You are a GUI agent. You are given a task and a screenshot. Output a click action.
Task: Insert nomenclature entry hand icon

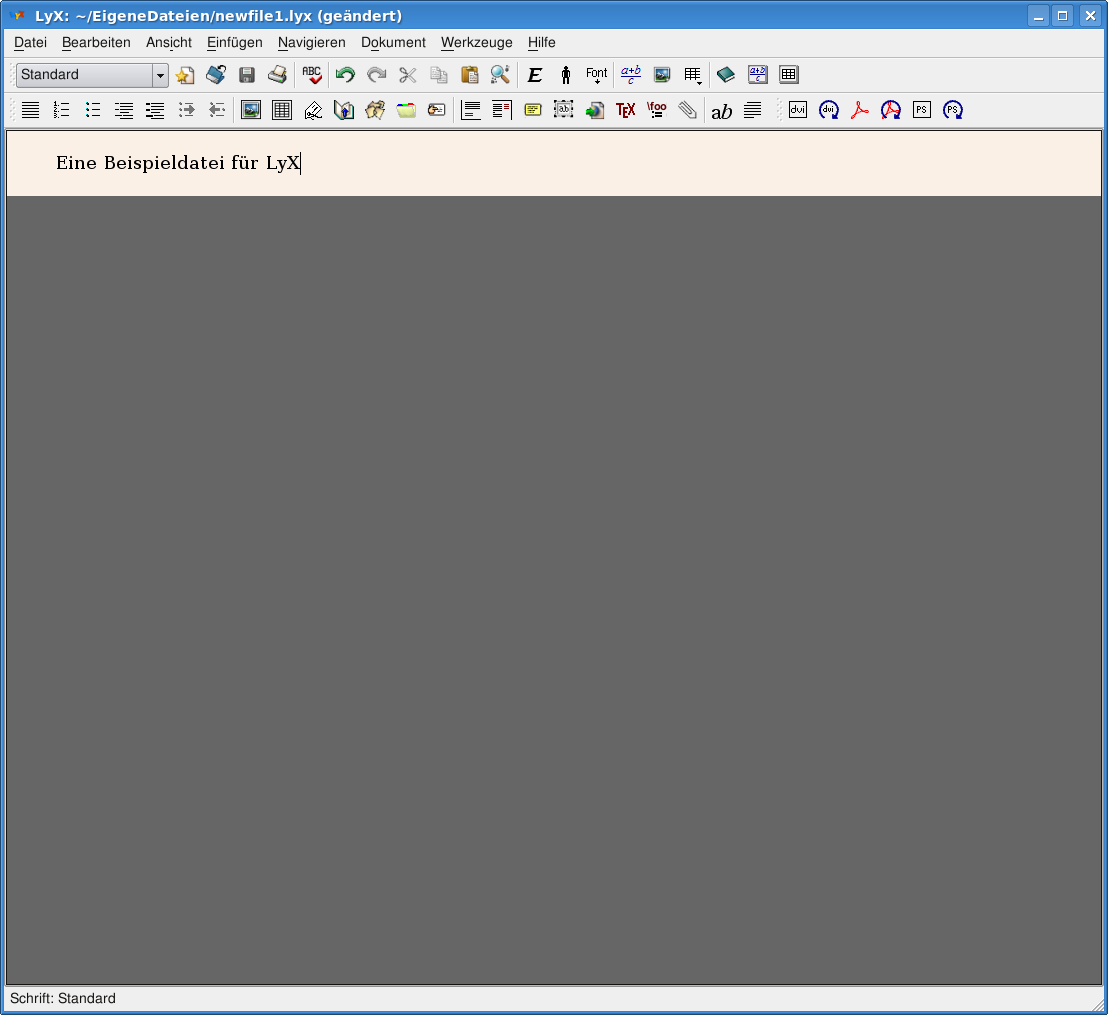coord(437,110)
